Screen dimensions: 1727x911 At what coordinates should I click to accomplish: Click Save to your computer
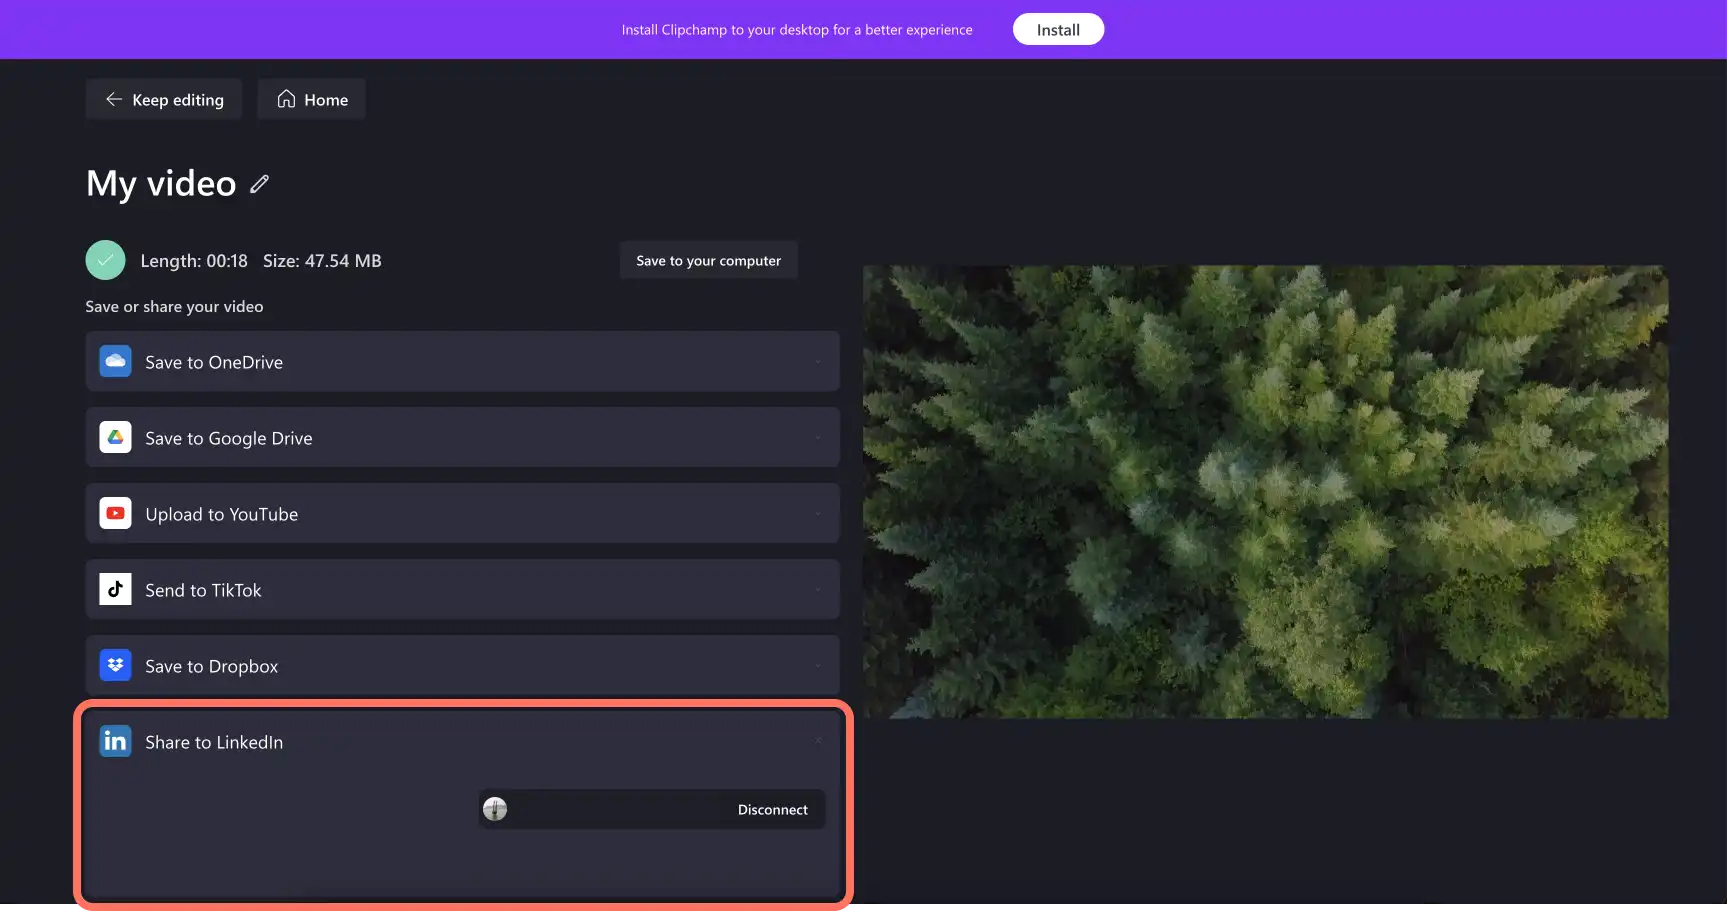708,260
